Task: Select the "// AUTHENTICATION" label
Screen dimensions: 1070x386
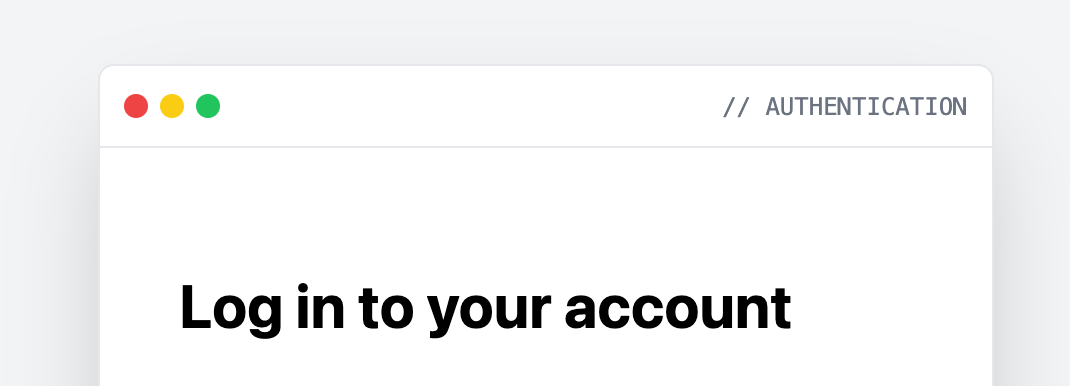Action: pos(845,107)
